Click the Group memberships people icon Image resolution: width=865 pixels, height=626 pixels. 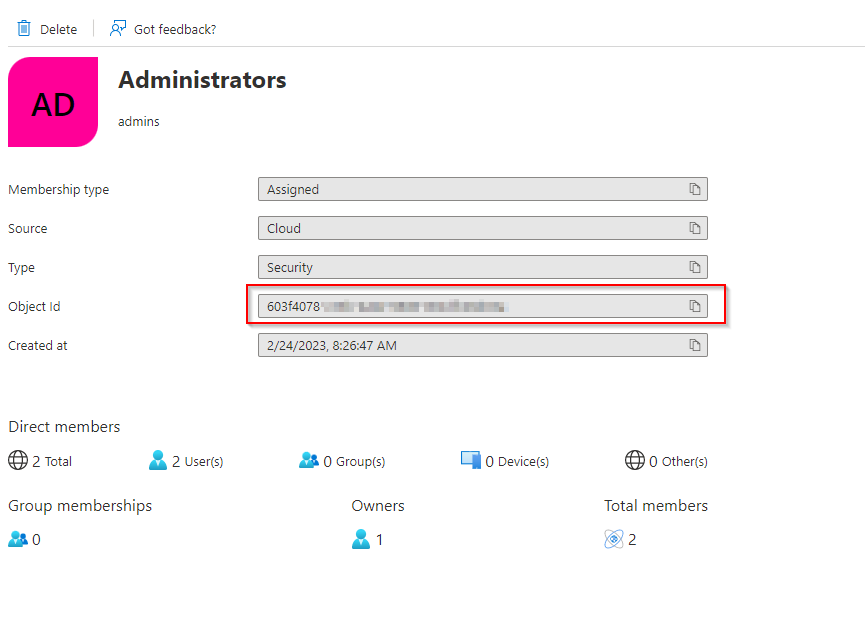tap(18, 540)
